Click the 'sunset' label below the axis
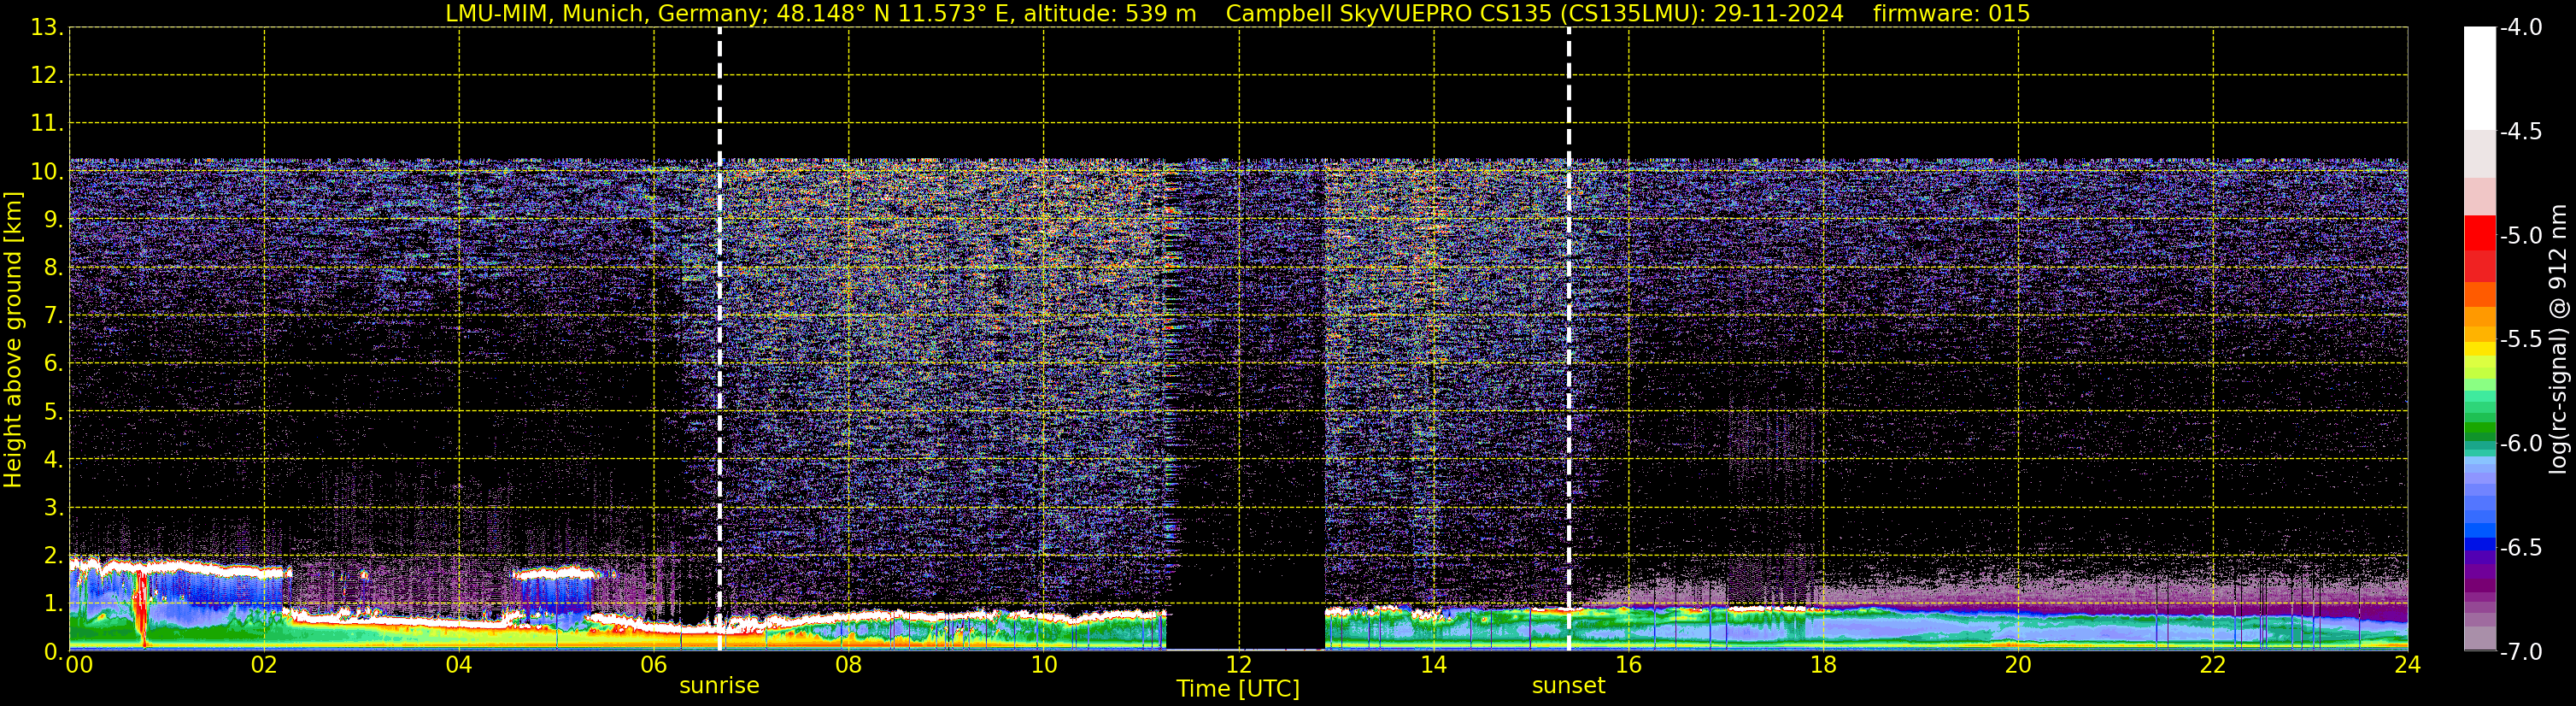Image resolution: width=2576 pixels, height=706 pixels. pyautogui.click(x=1568, y=686)
